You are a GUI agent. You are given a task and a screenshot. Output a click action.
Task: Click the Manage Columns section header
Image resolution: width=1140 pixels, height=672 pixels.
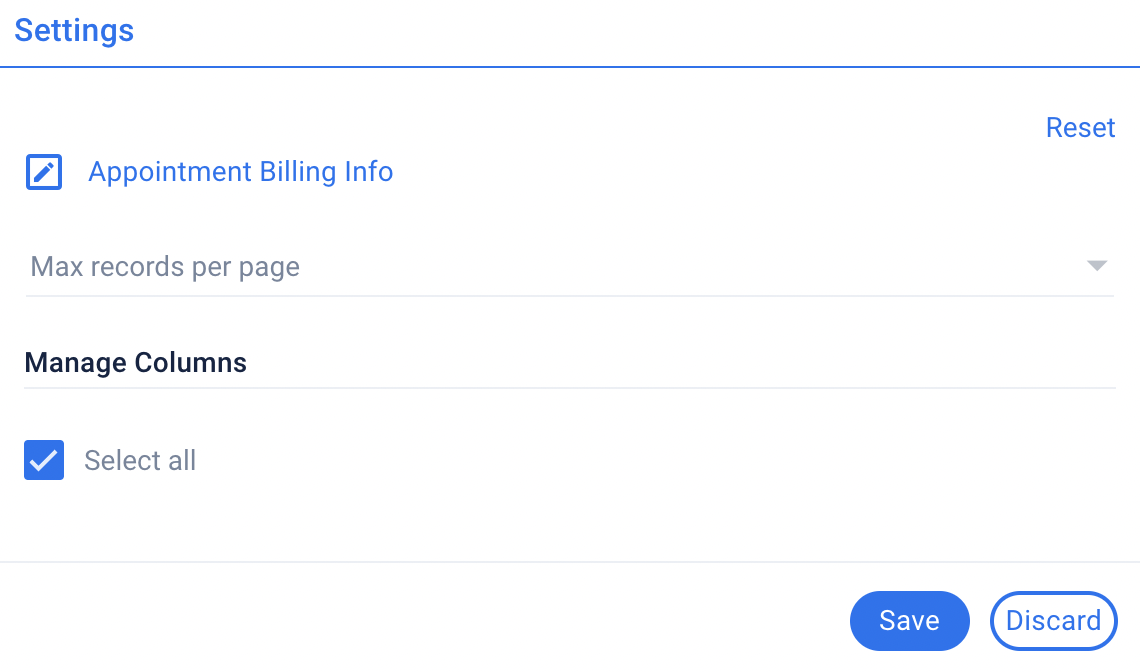pos(135,363)
